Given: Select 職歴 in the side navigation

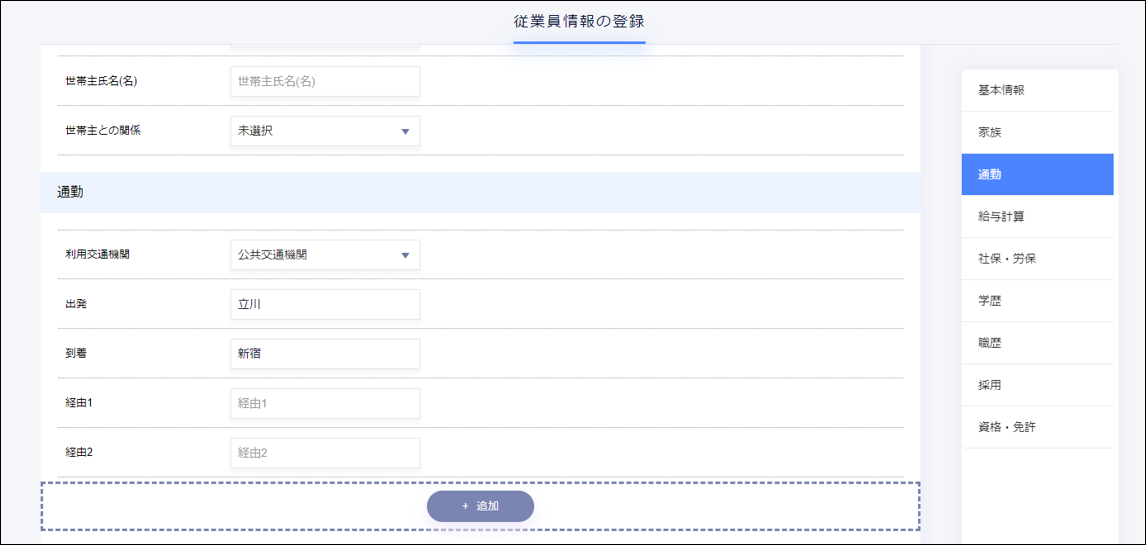Looking at the screenshot, I should coord(1037,342).
